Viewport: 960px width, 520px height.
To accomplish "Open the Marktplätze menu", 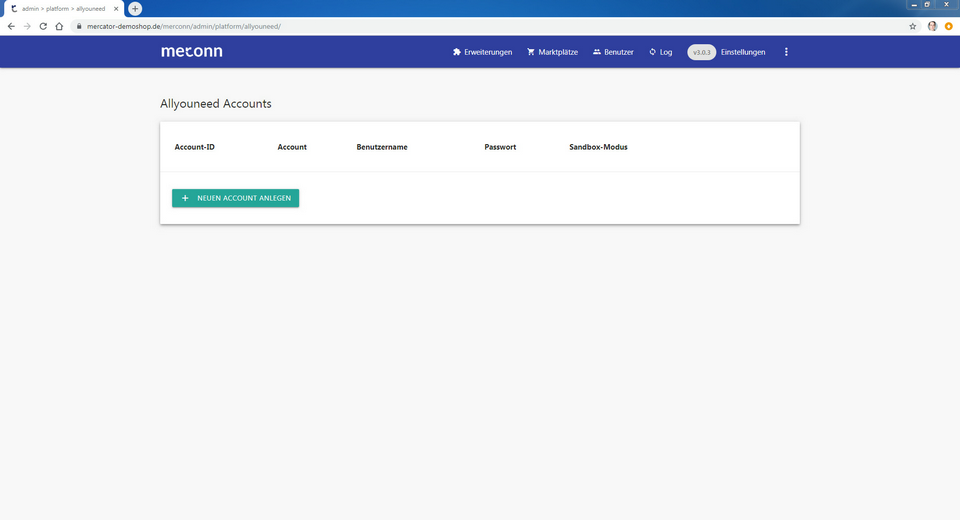I will click(x=552, y=52).
